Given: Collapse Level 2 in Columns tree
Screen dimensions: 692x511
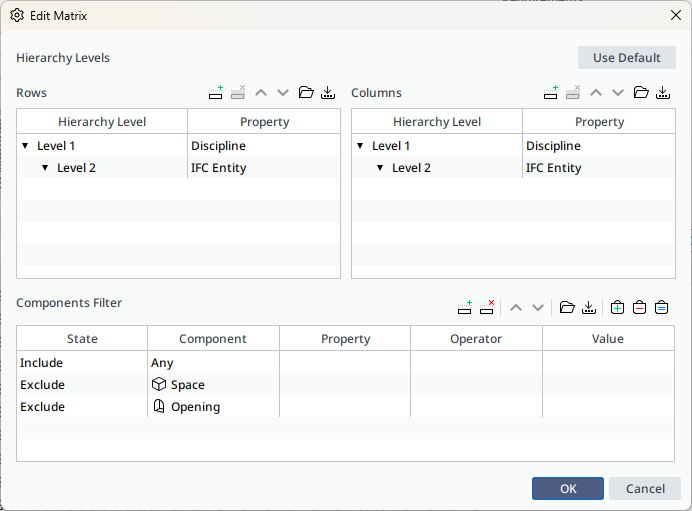Looking at the screenshot, I should pyautogui.click(x=380, y=168).
